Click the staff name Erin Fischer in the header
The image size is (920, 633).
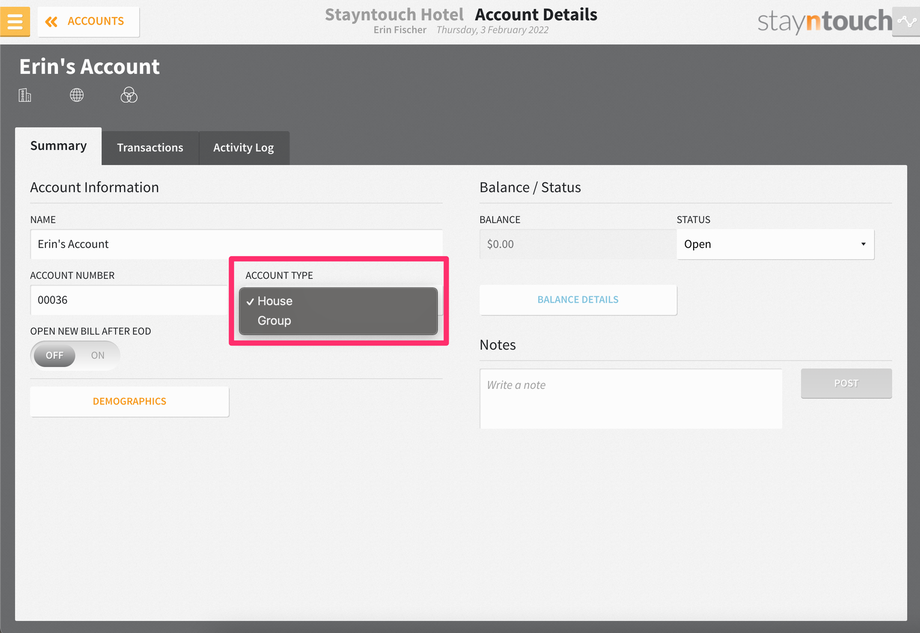point(400,30)
